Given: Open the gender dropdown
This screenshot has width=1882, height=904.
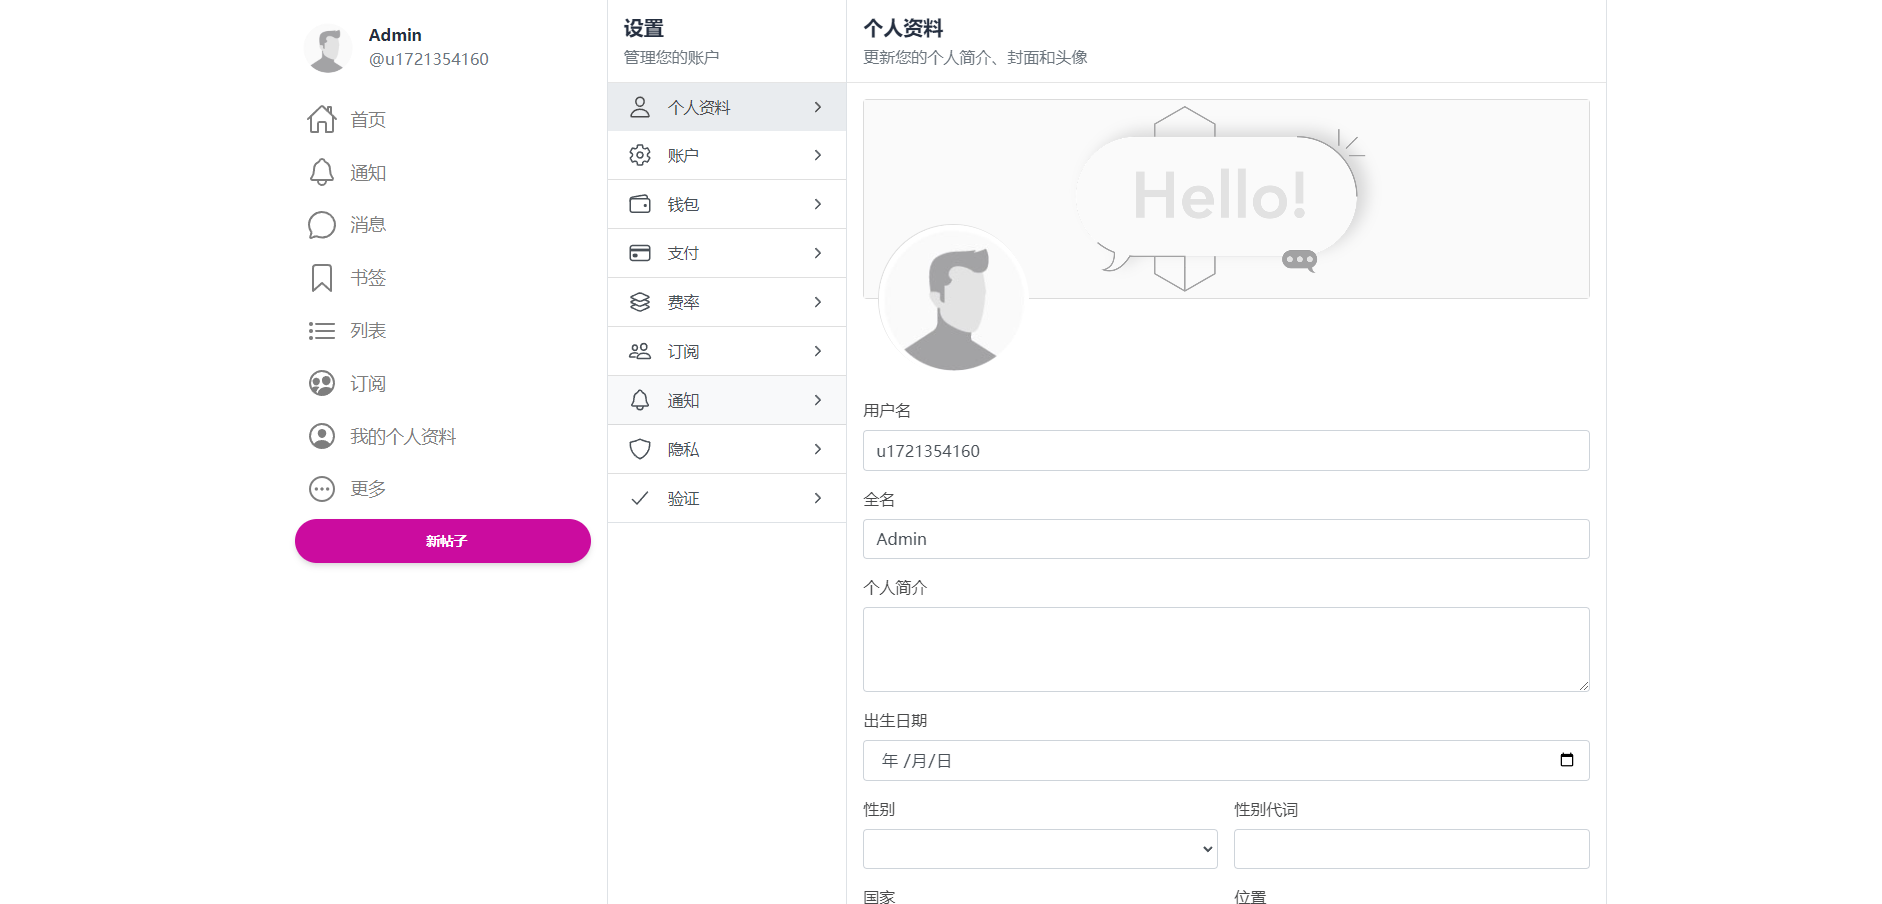Looking at the screenshot, I should point(1040,849).
